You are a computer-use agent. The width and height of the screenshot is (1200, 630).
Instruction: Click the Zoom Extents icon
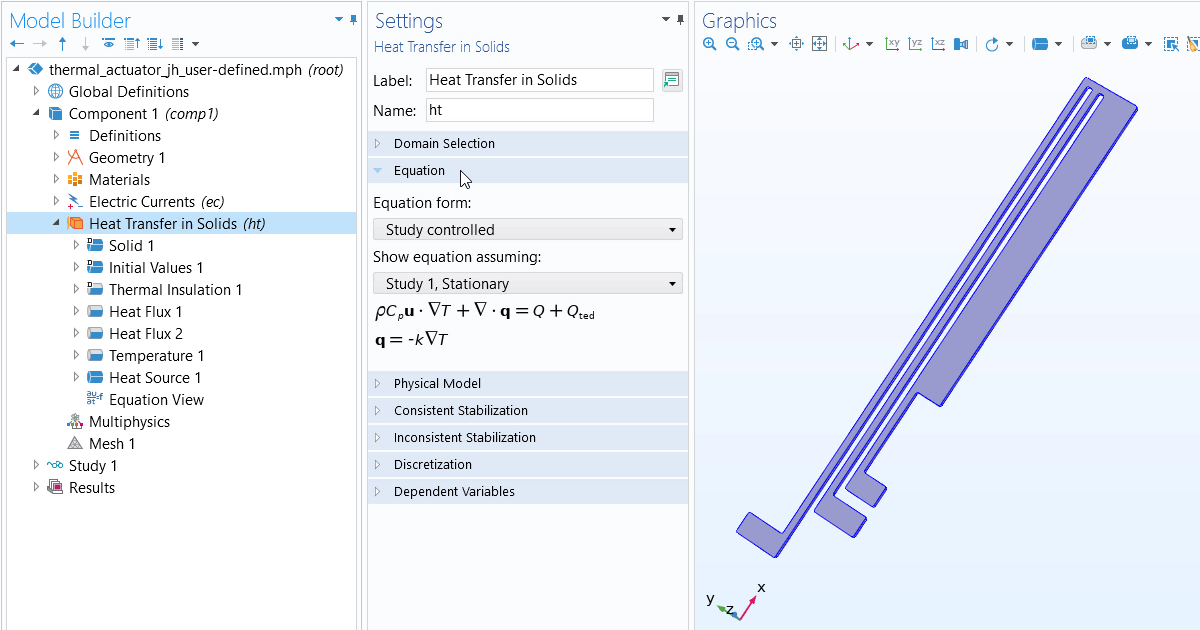[819, 44]
